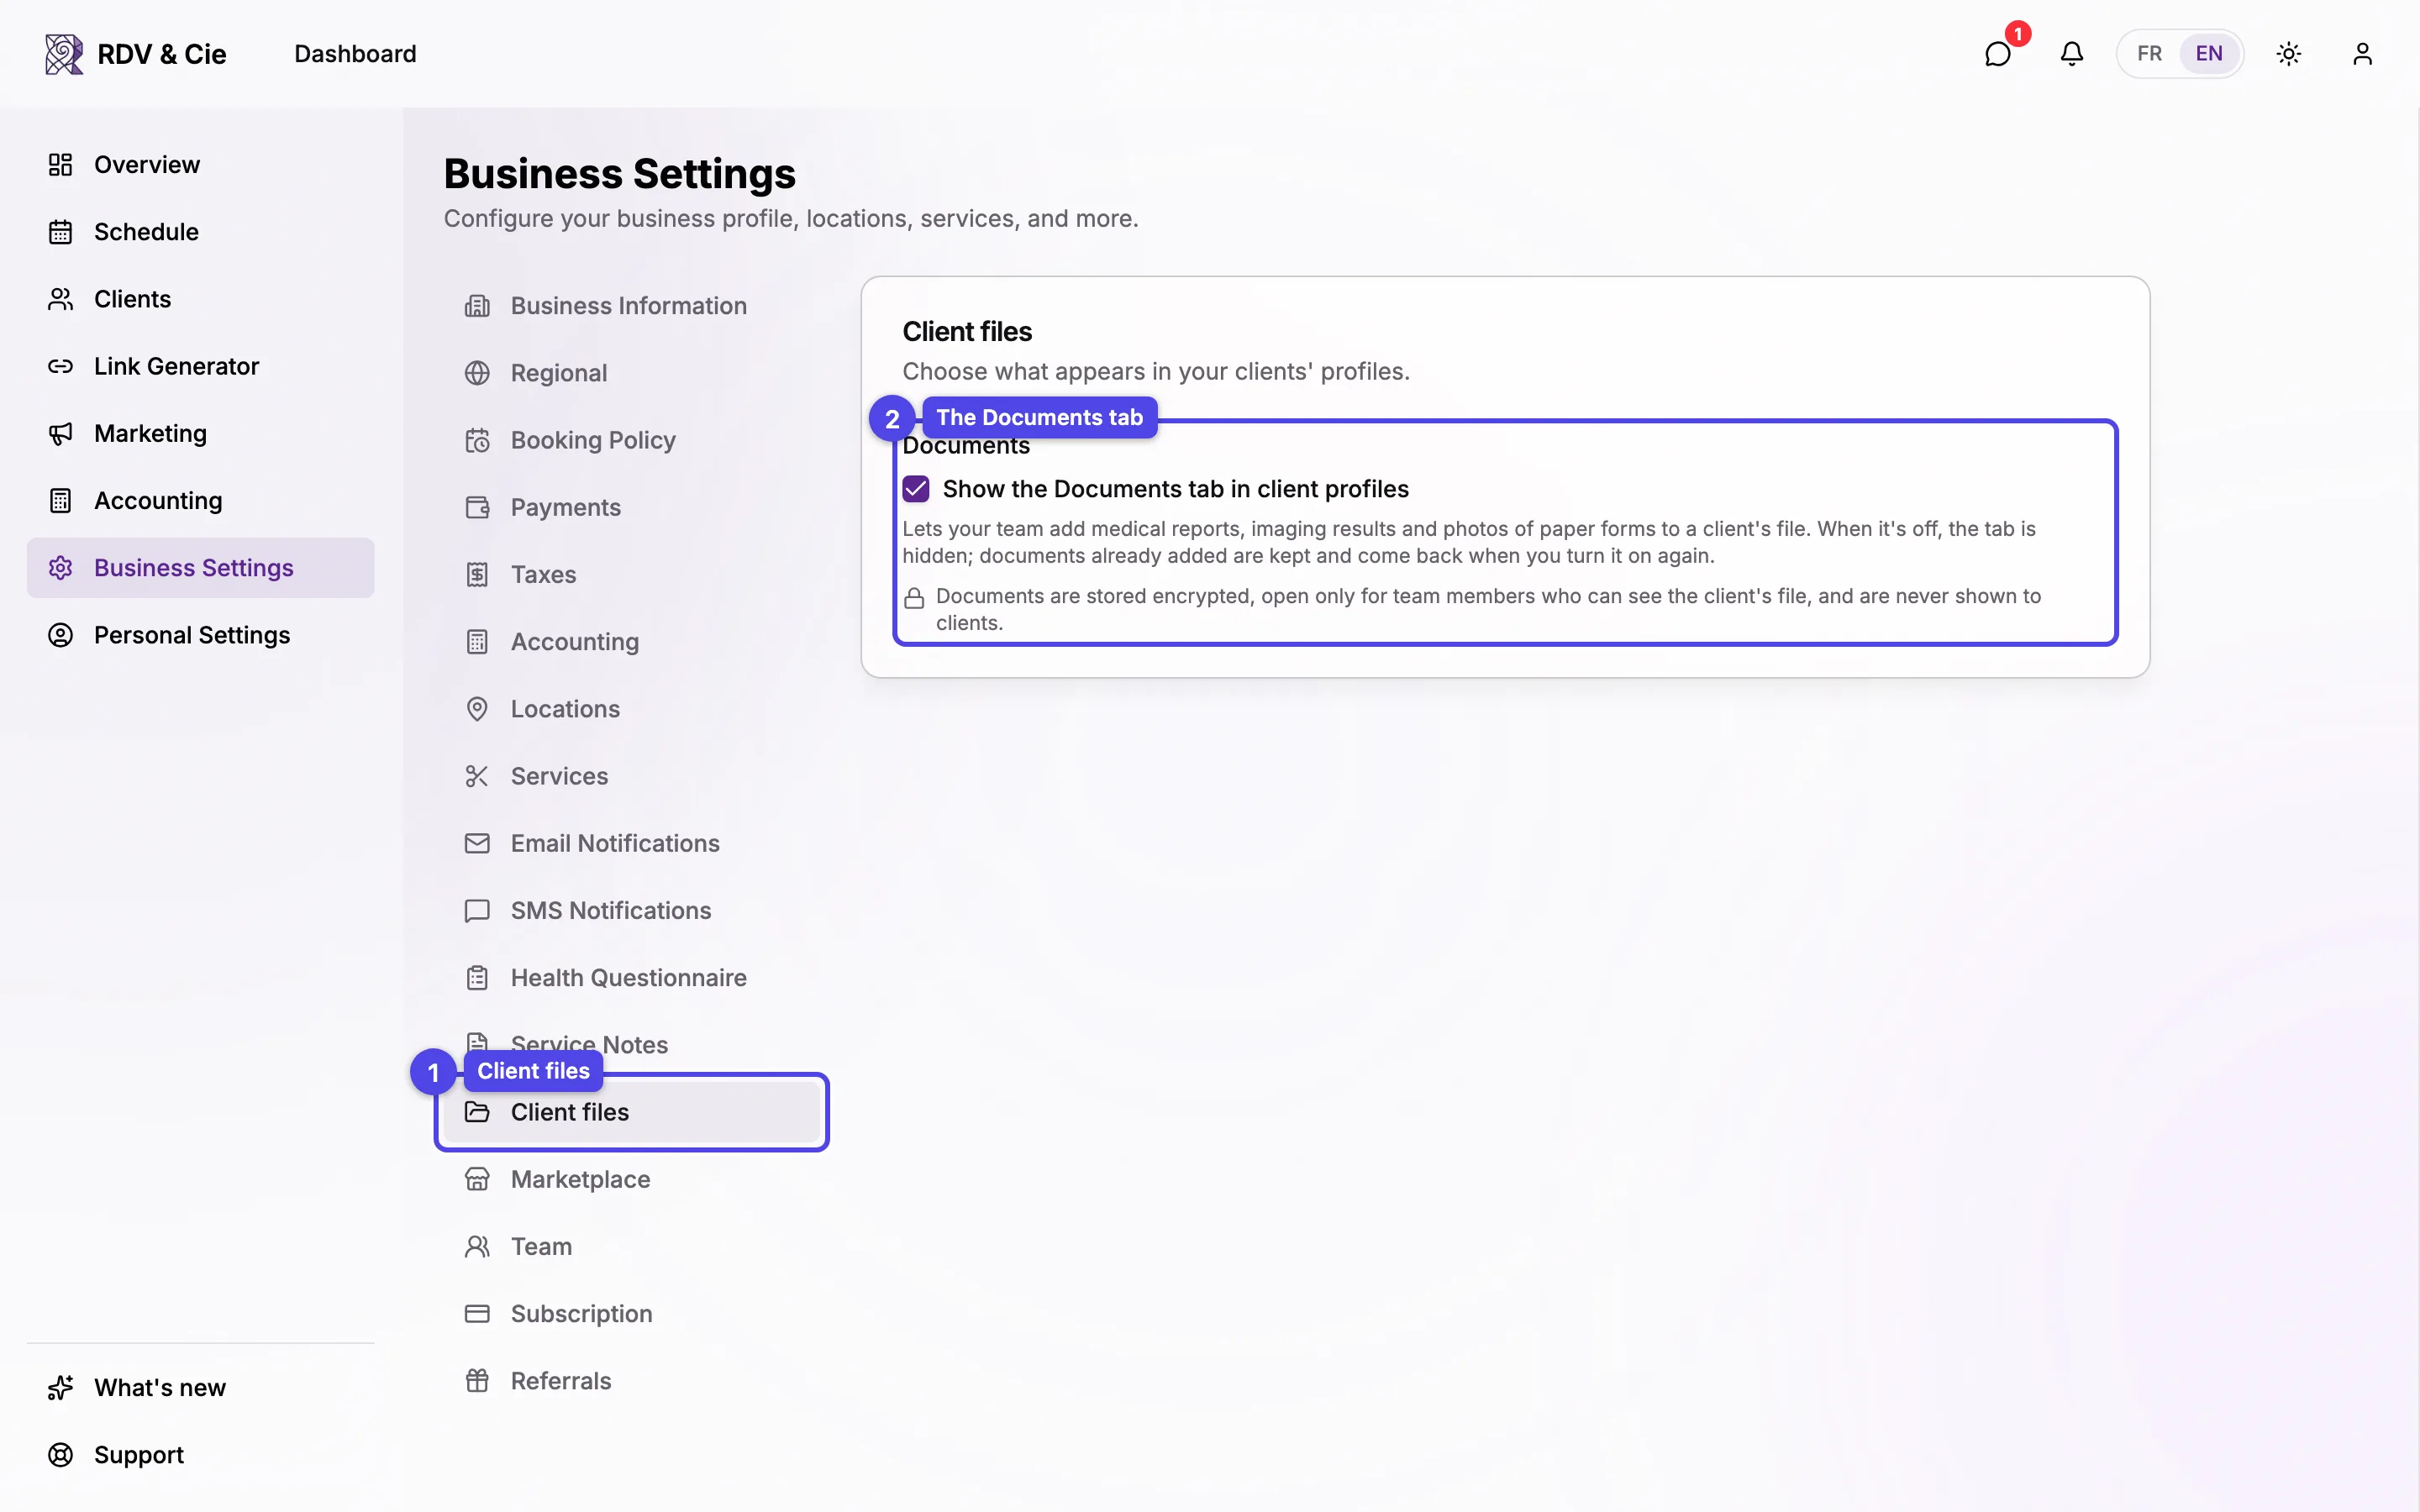This screenshot has height=1512, width=2420.
Task: Click the Locations pin icon
Action: click(477, 709)
